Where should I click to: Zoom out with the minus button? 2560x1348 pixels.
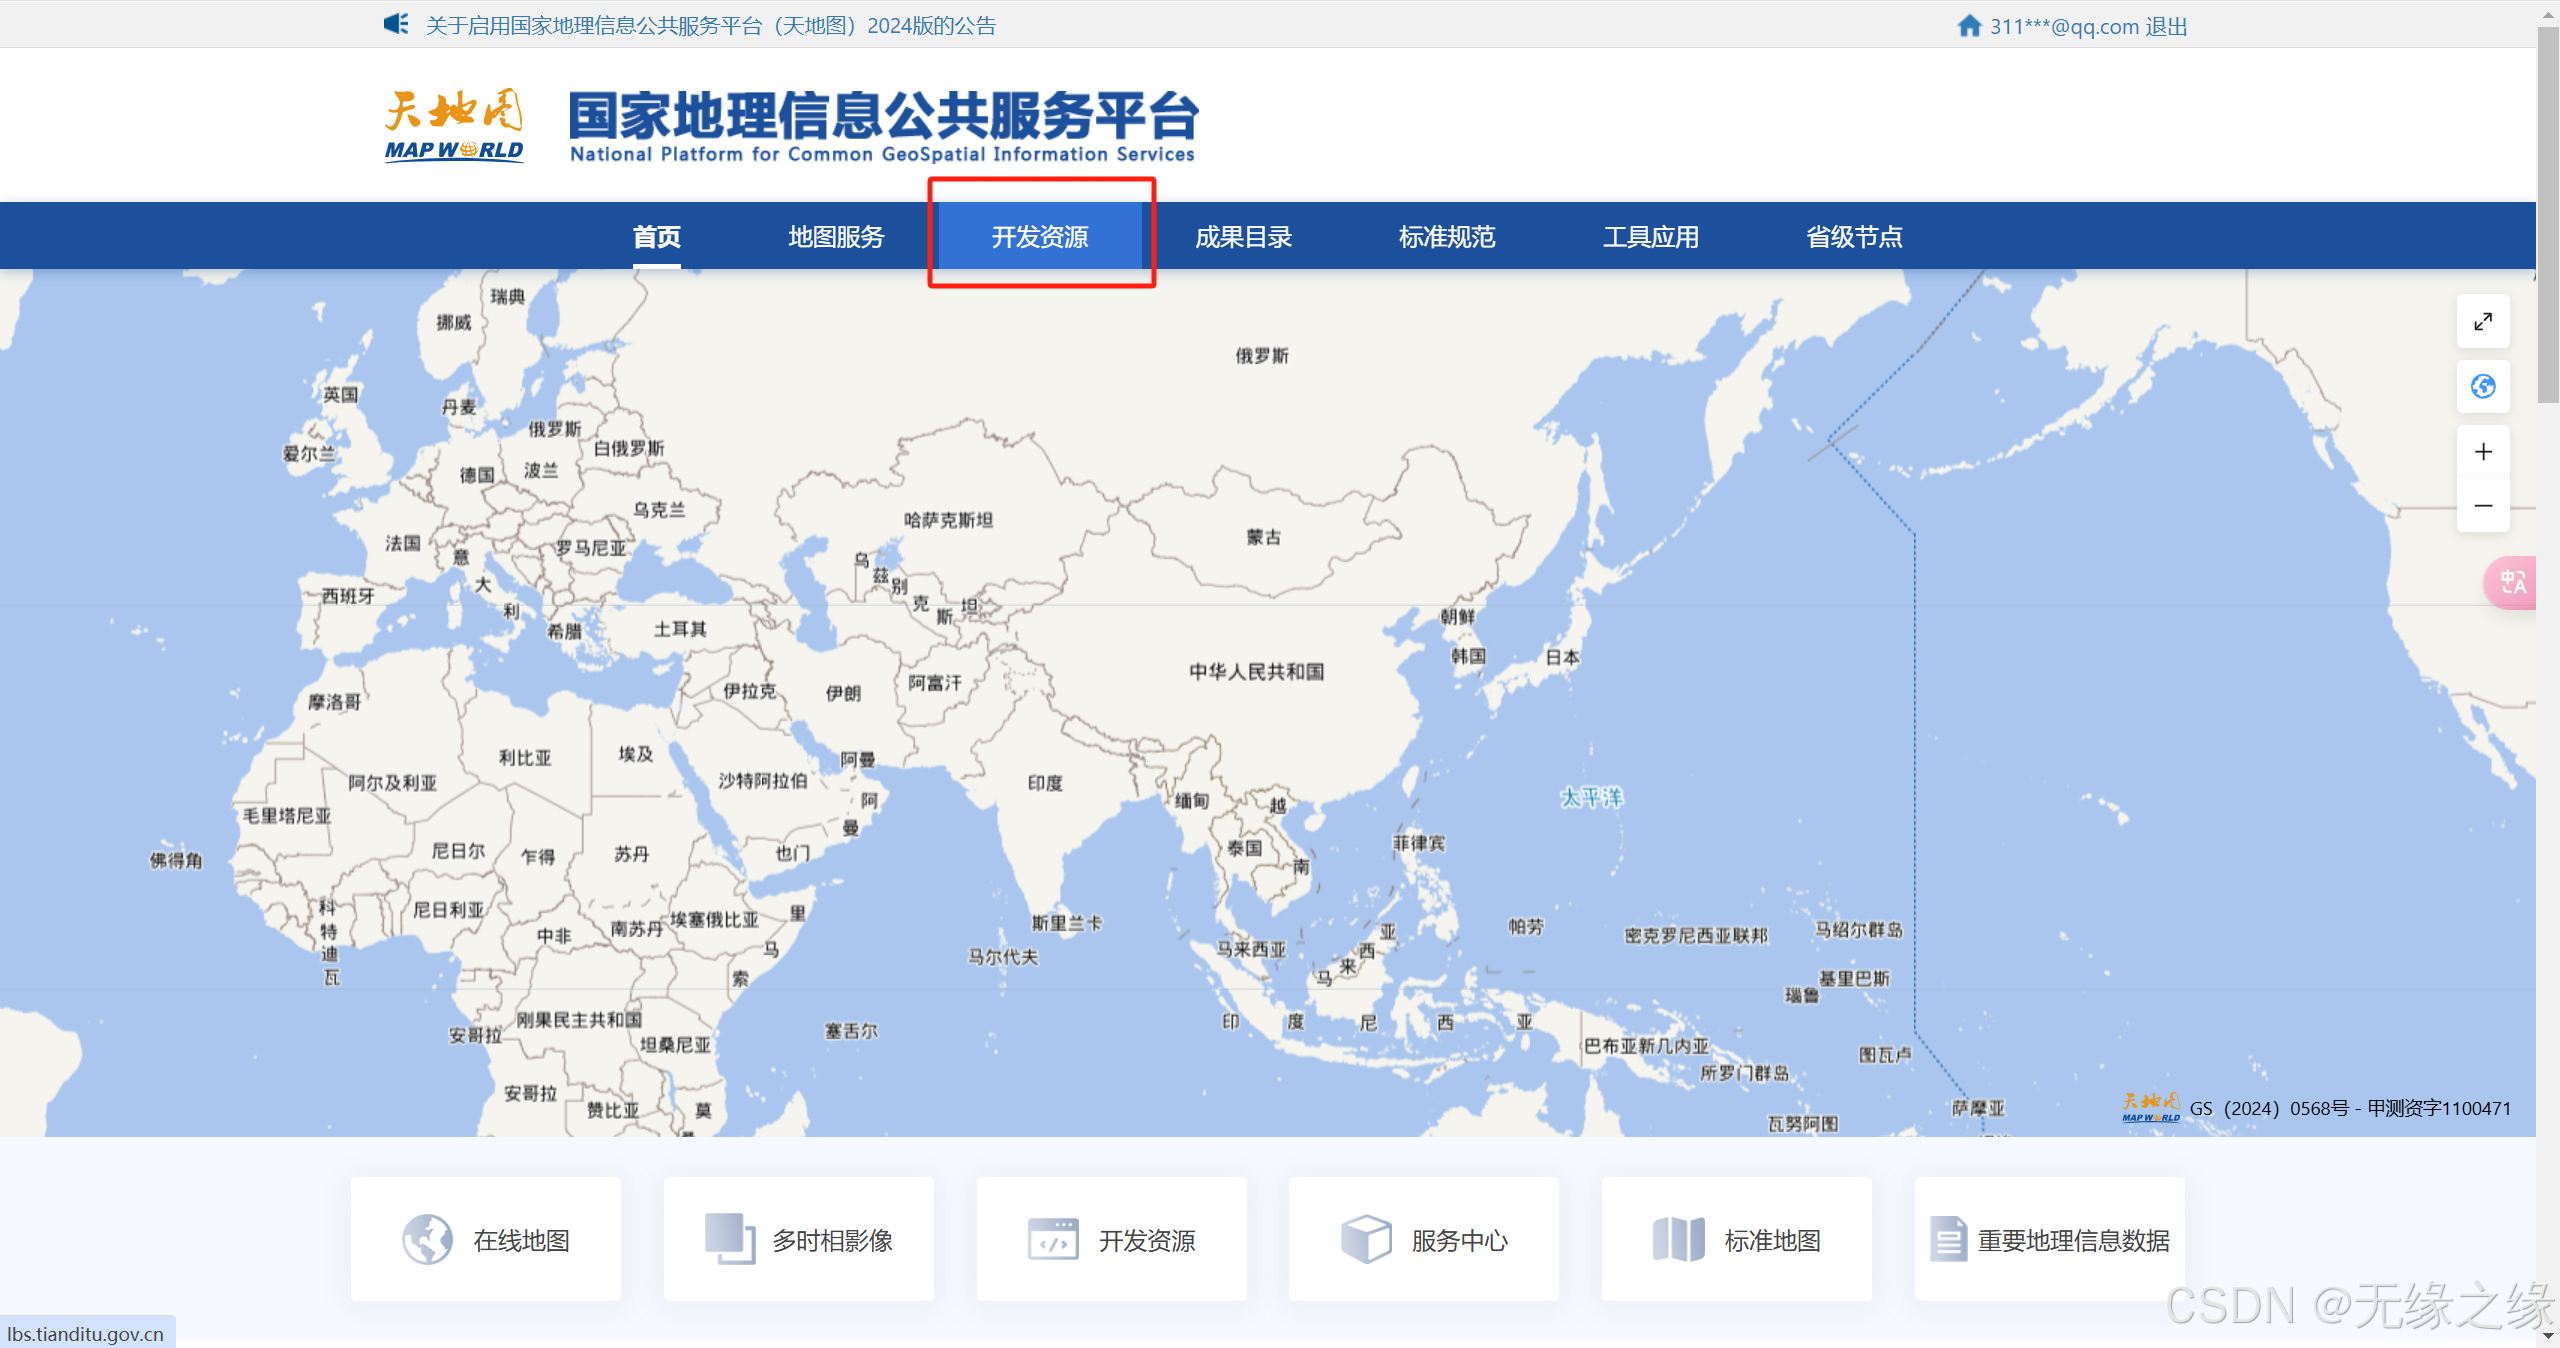click(2482, 506)
